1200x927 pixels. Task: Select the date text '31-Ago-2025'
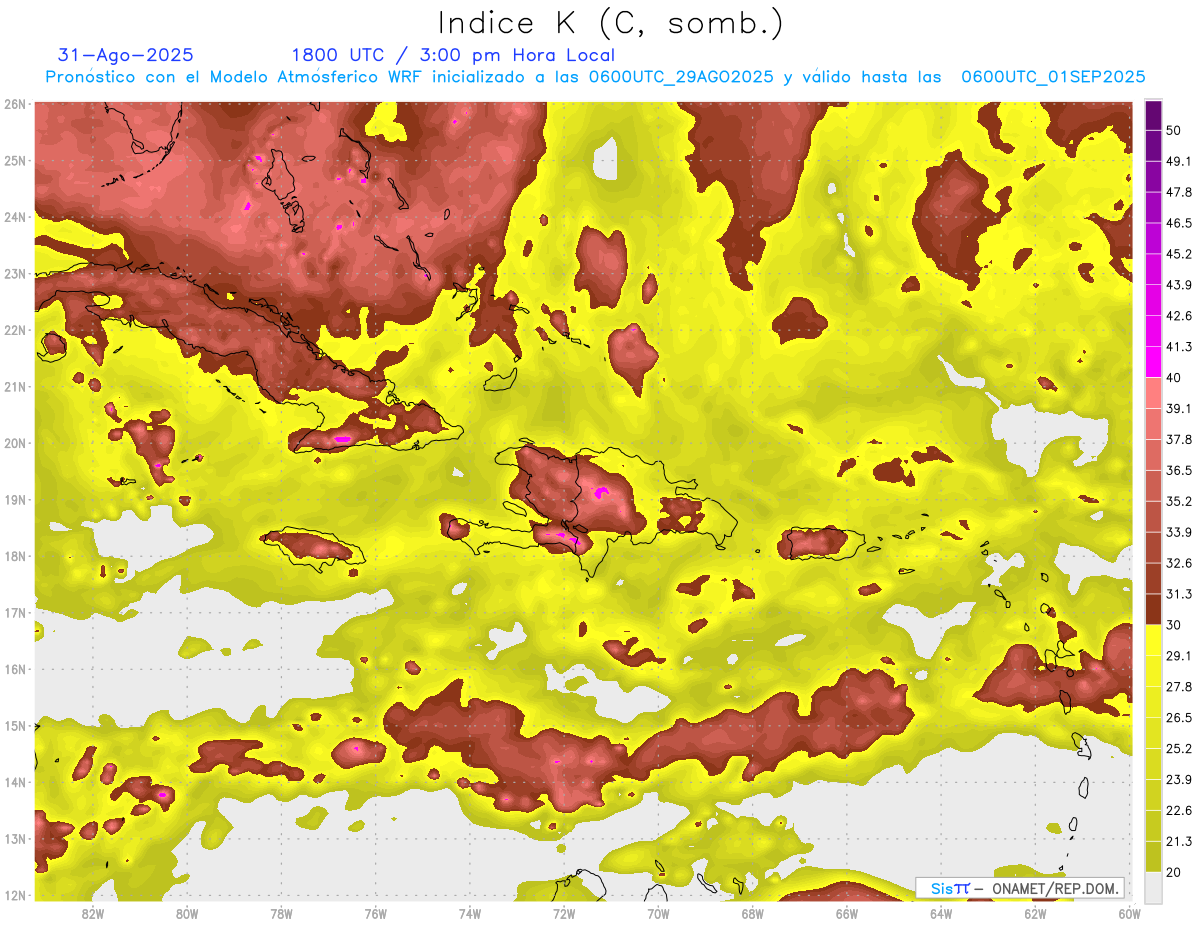[x=126, y=55]
